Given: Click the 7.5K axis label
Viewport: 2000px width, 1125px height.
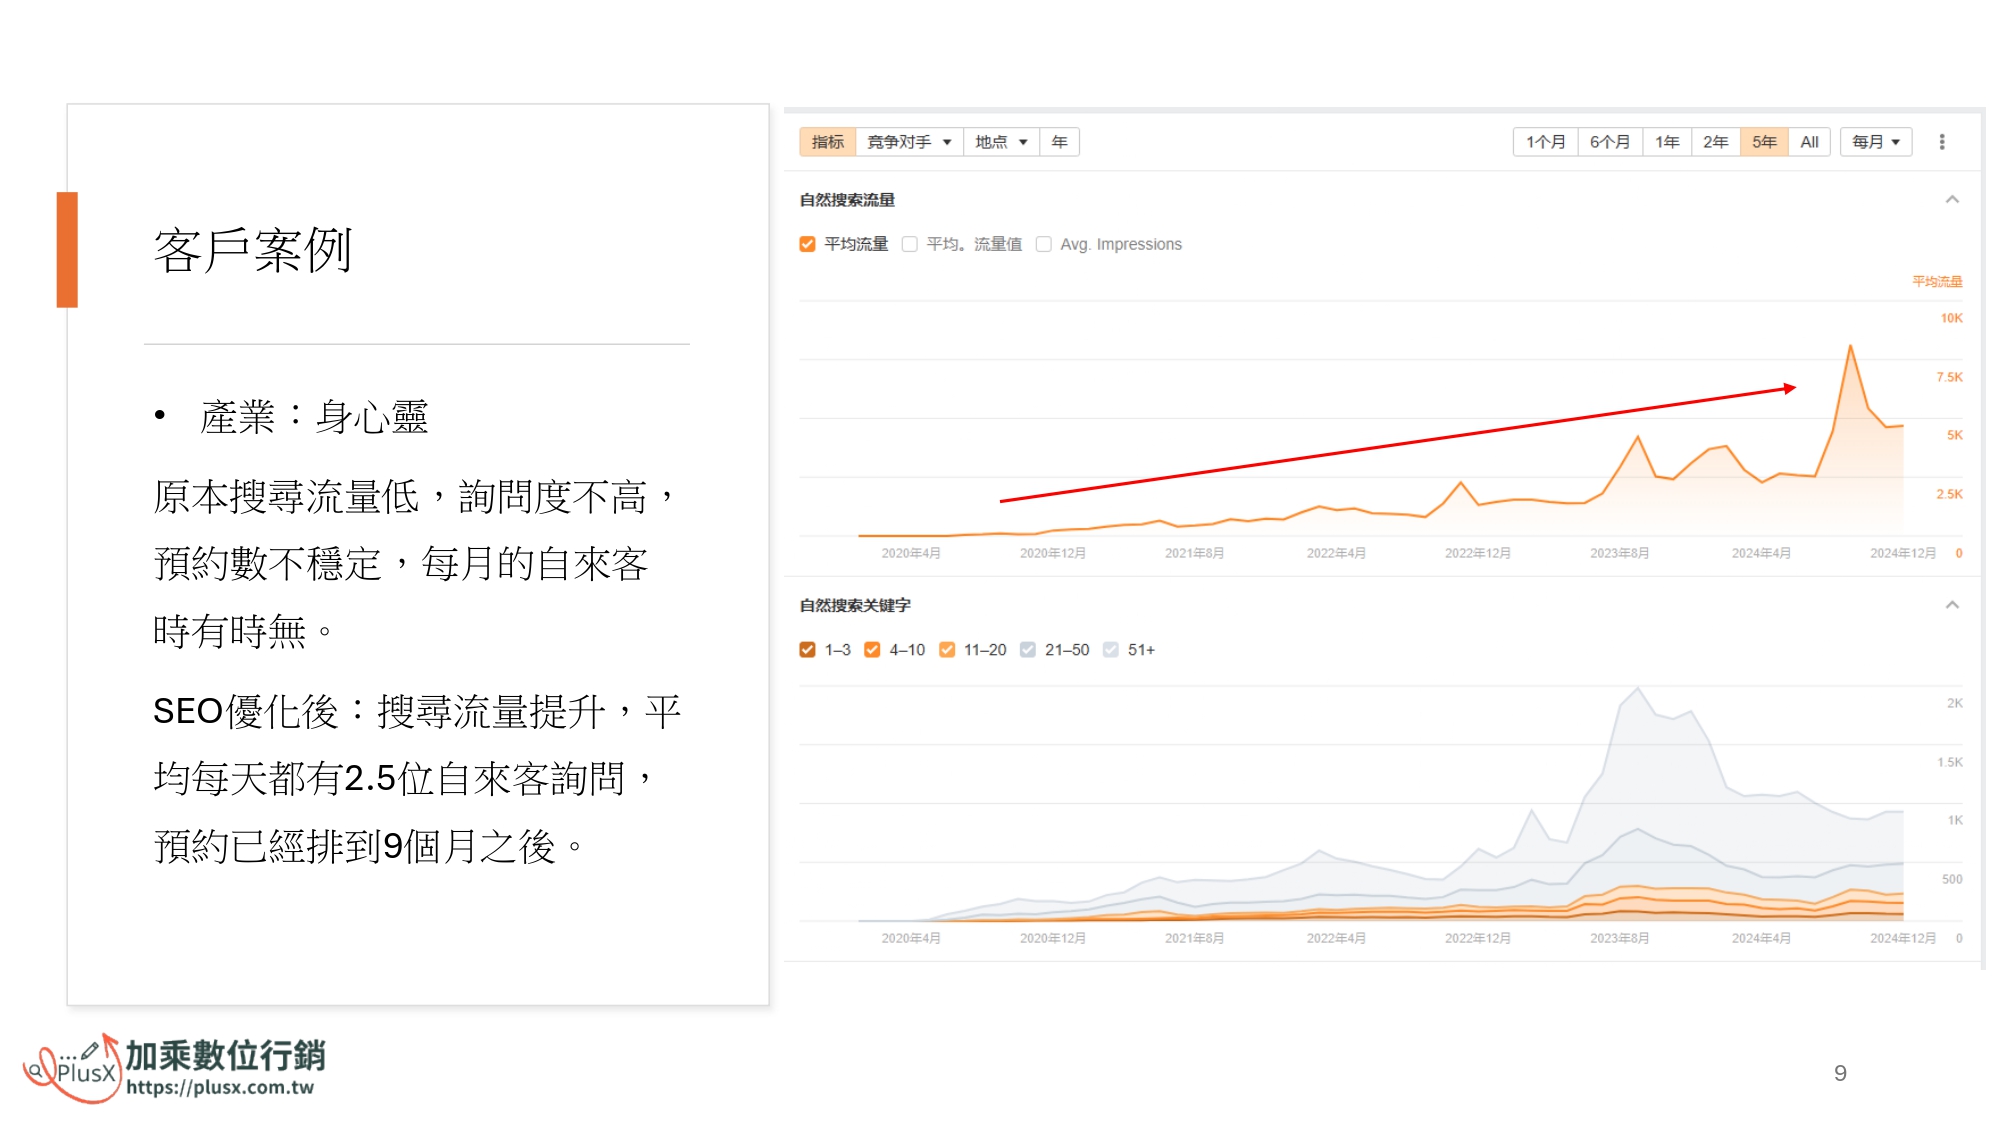Looking at the screenshot, I should pyautogui.click(x=1949, y=377).
